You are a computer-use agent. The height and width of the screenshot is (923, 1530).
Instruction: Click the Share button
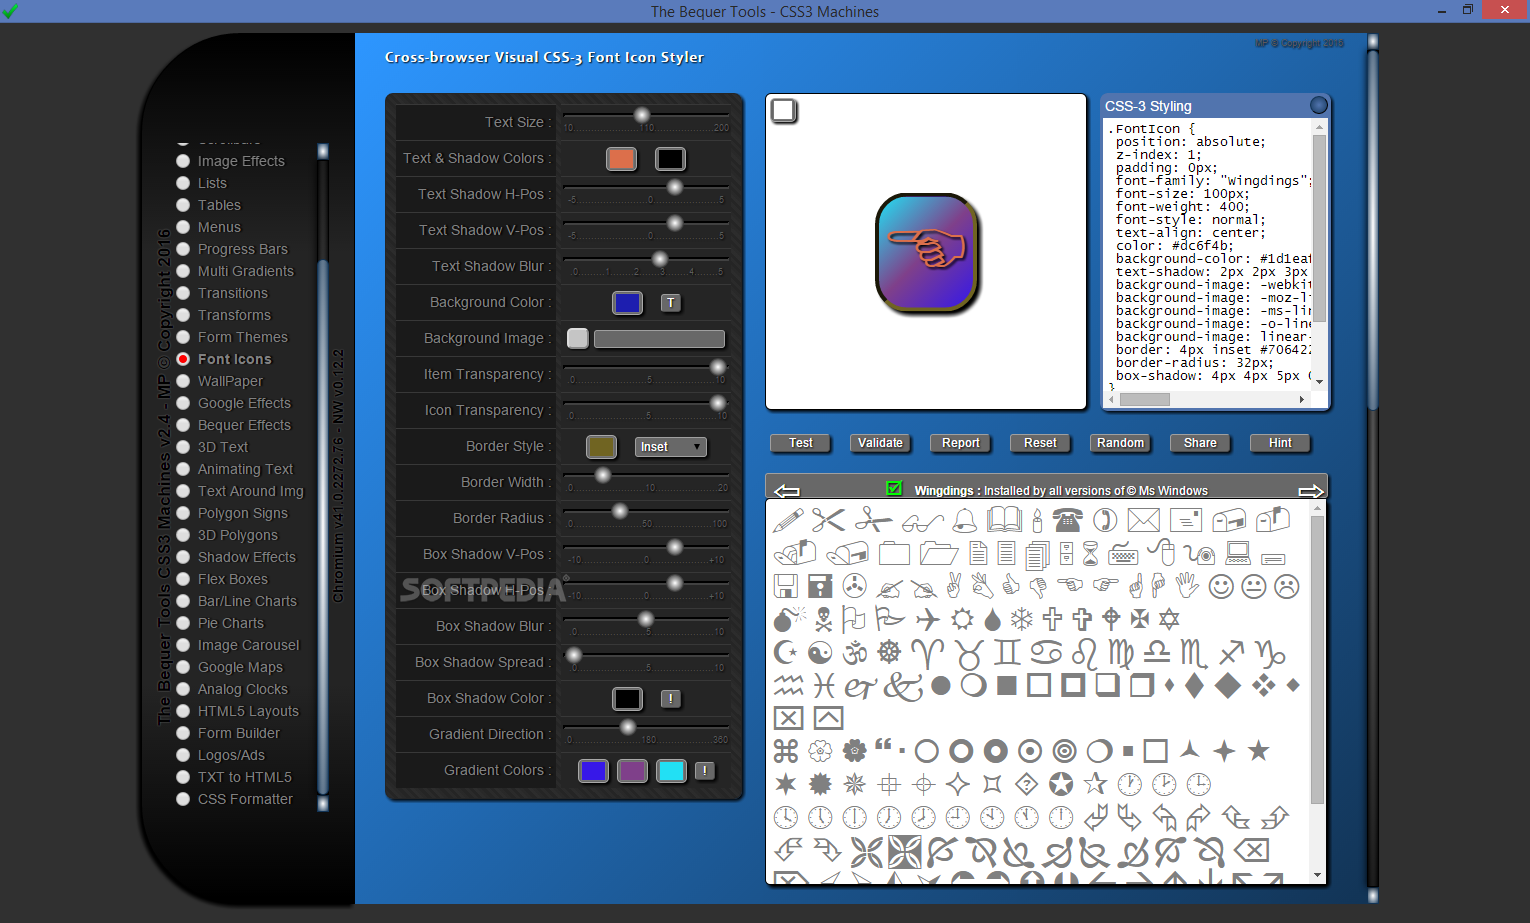1200,443
